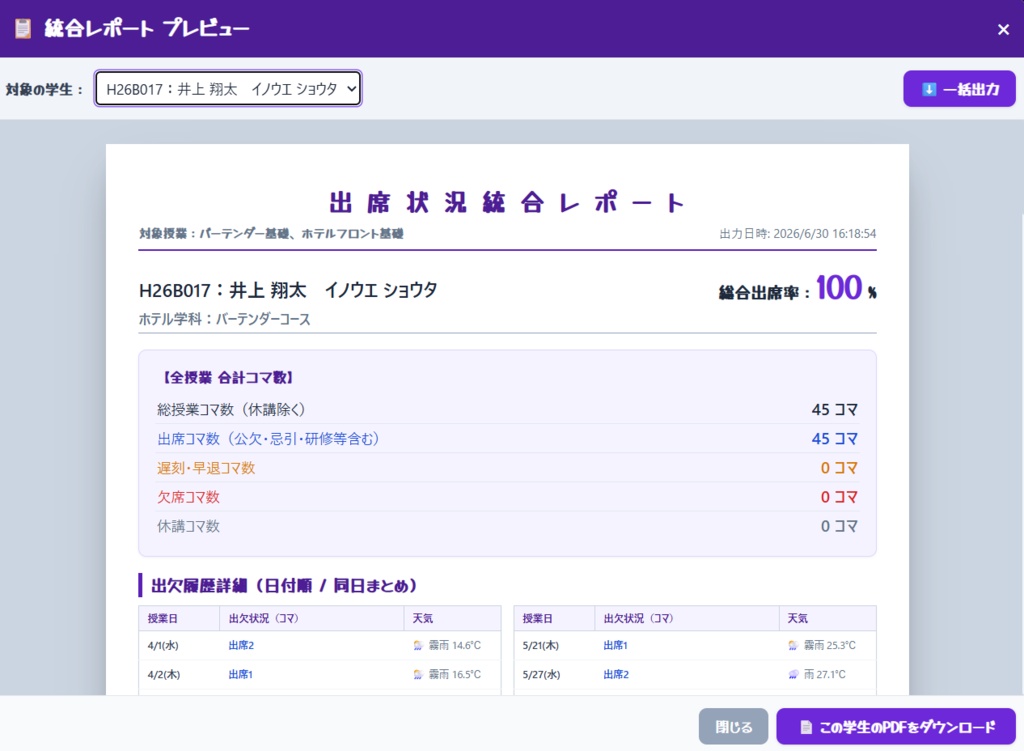Click 出席1 in the 5/21(木) row

pyautogui.click(x=615, y=645)
